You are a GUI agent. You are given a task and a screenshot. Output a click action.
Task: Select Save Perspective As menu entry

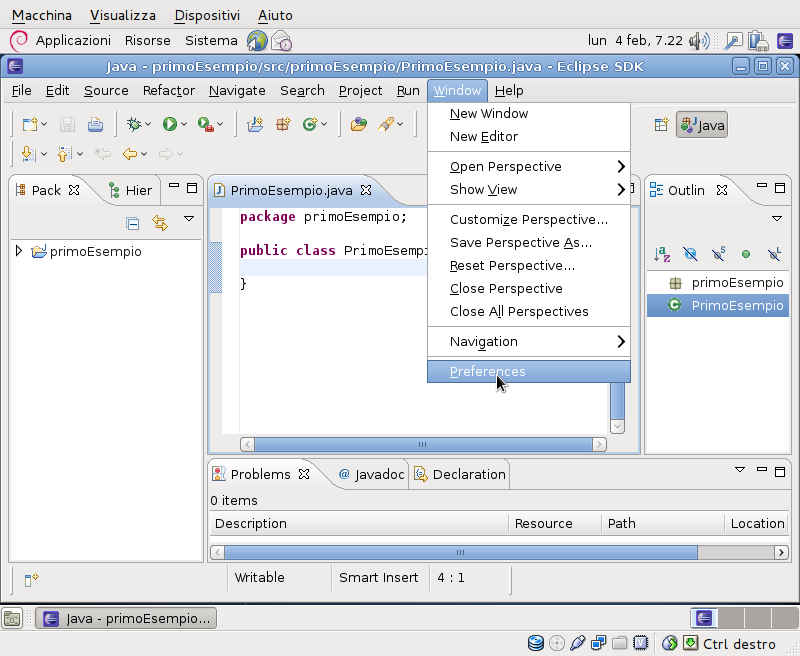529,243
